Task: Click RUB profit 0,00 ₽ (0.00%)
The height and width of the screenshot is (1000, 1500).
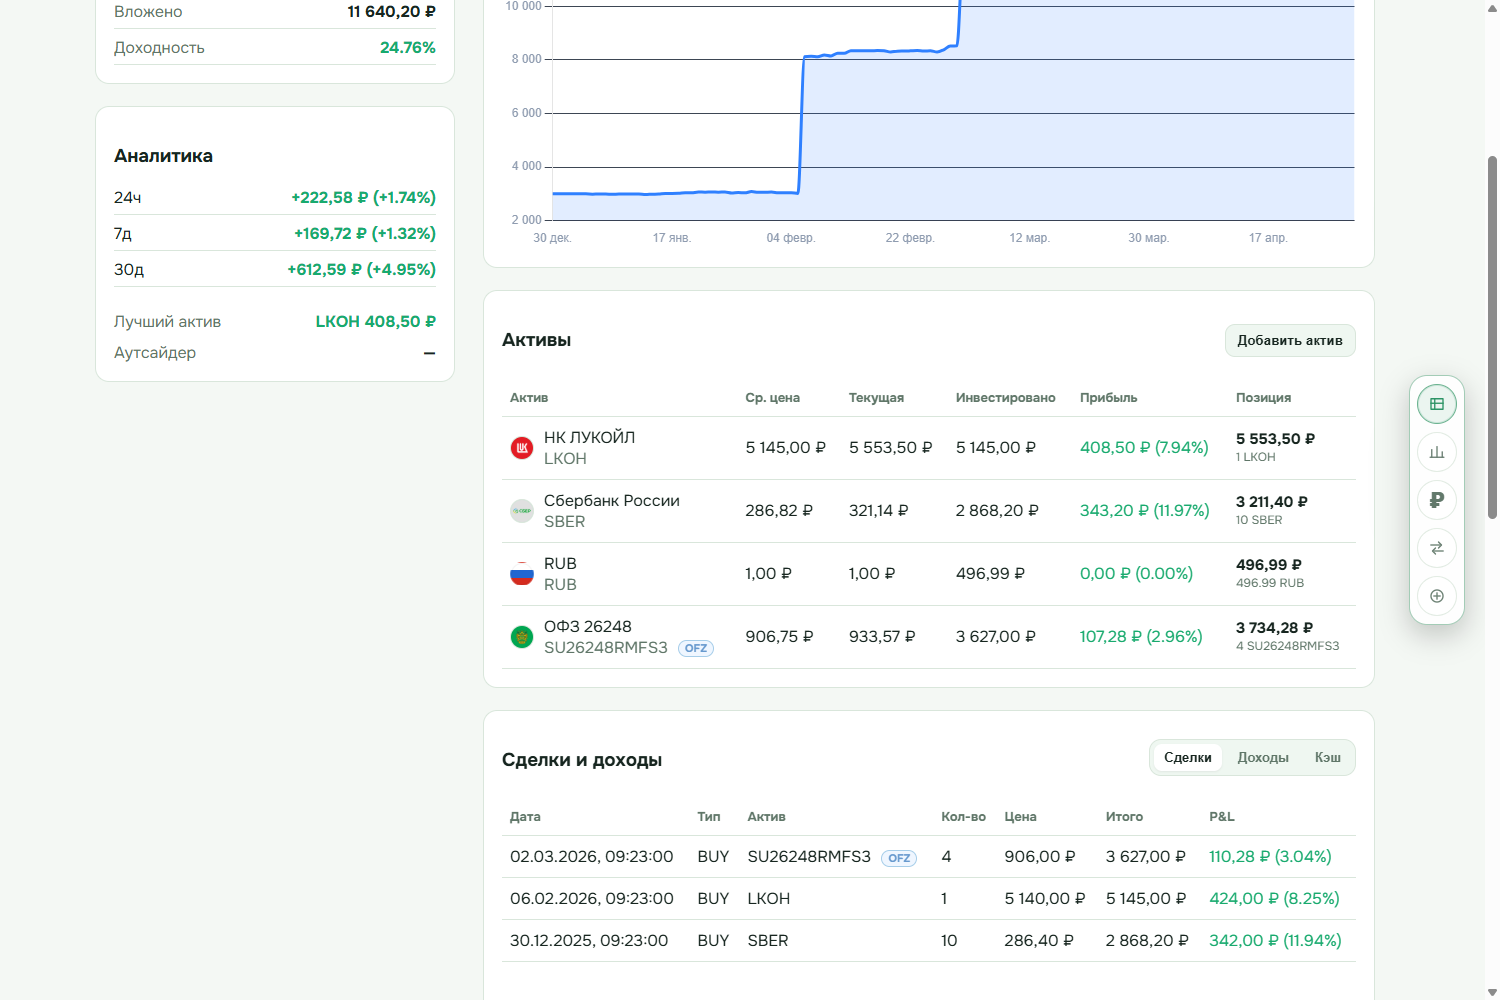Action: pos(1136,573)
